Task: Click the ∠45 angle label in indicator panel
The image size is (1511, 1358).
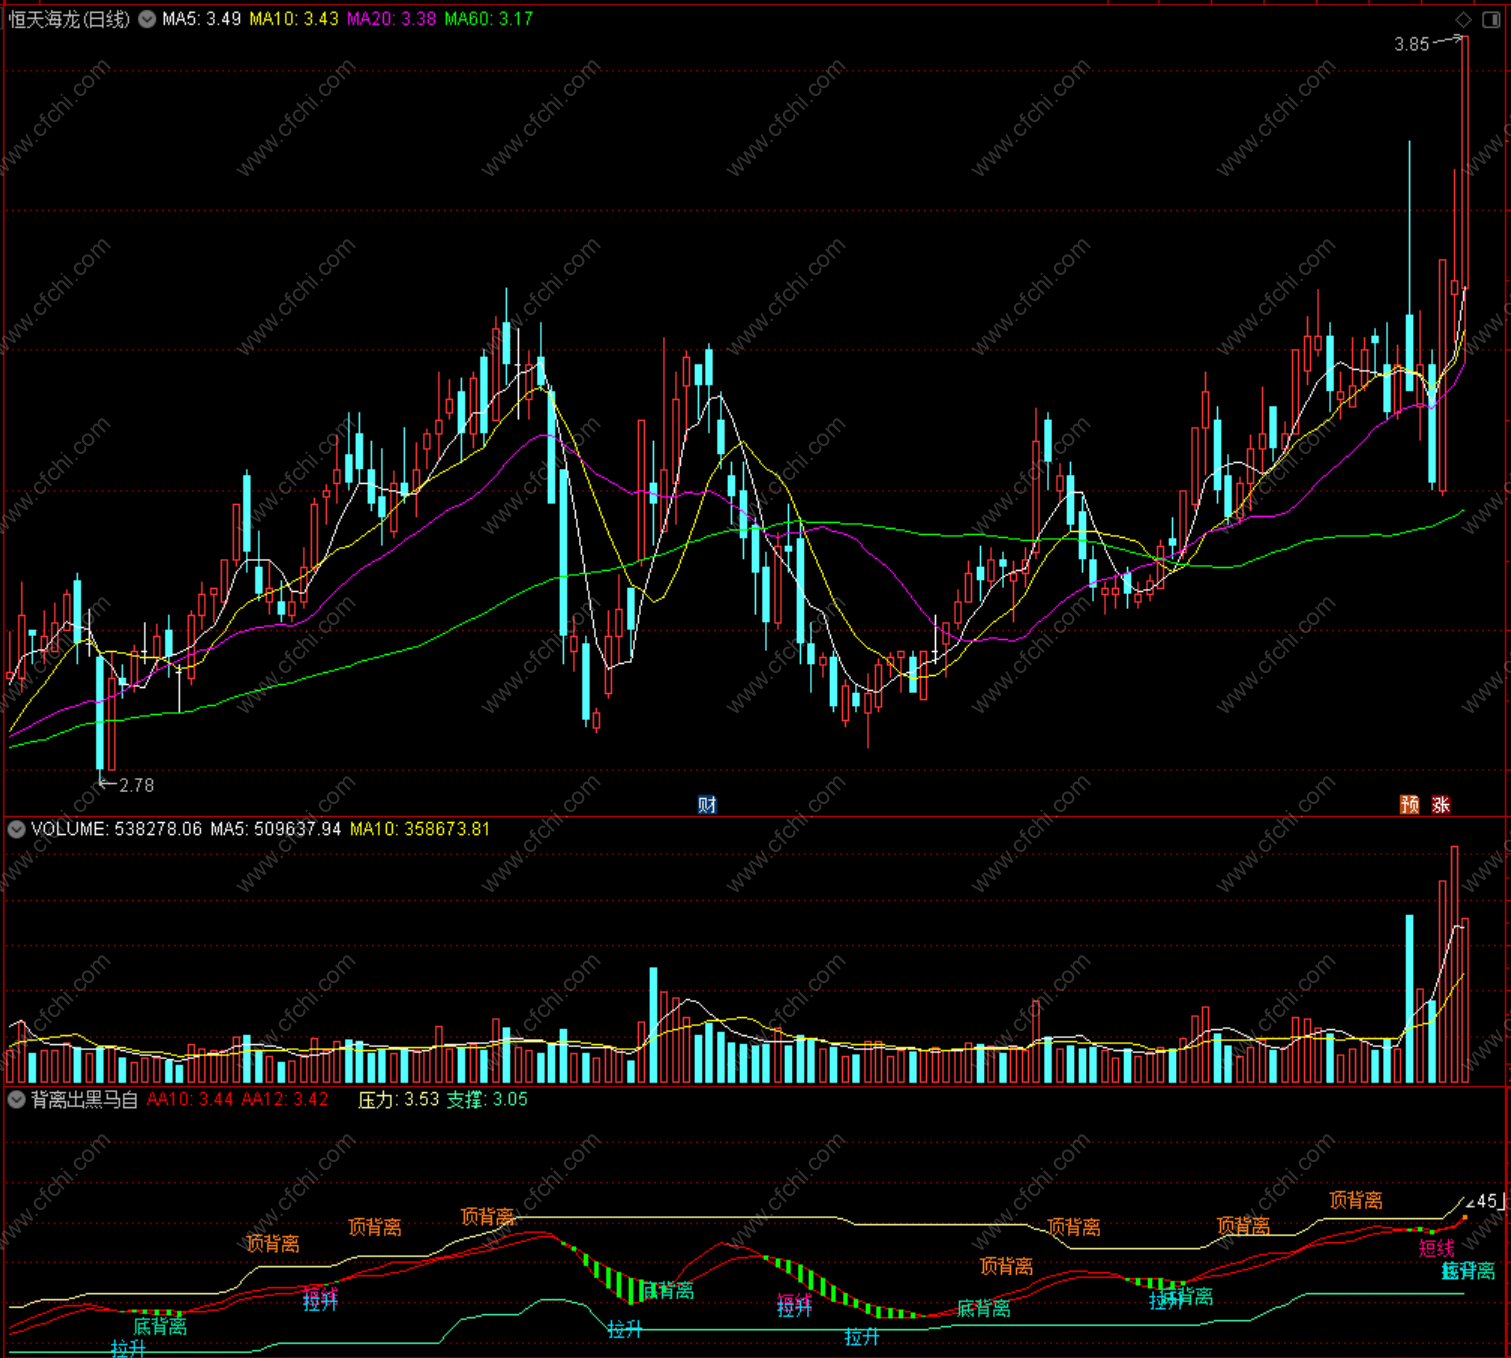Action: click(1482, 1202)
